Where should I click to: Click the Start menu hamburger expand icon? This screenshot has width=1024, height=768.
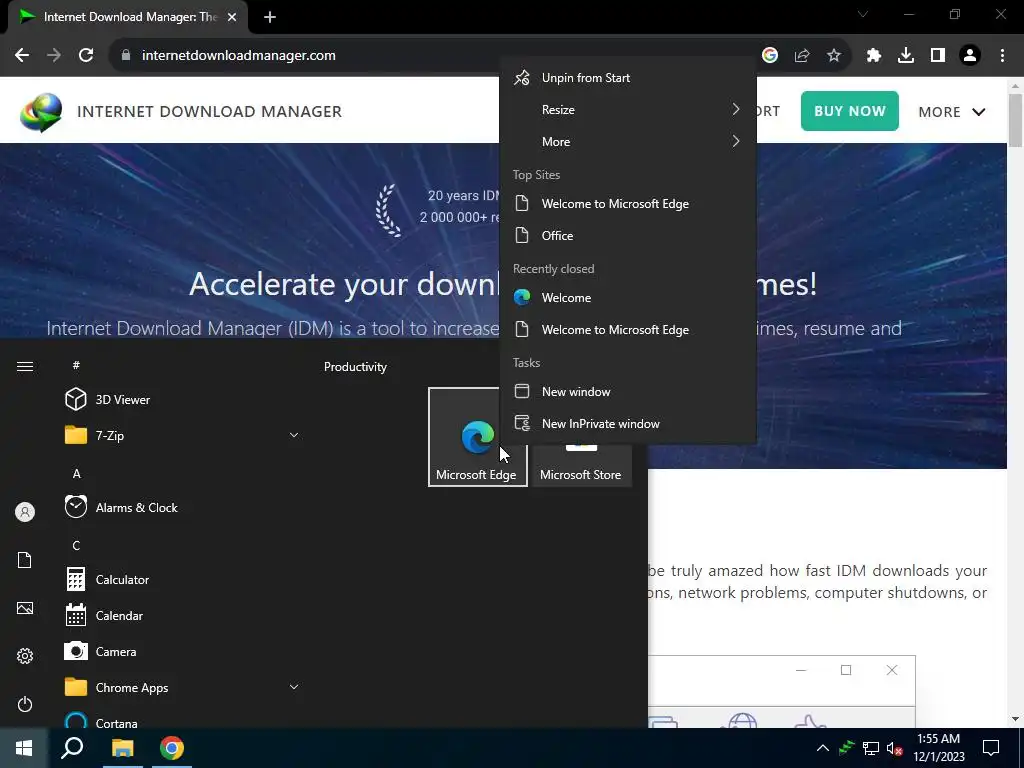coord(25,366)
